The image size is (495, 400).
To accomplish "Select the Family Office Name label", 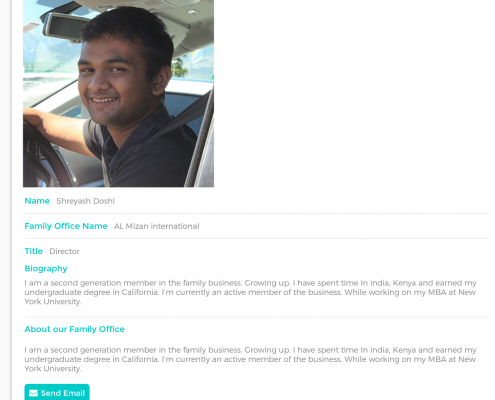I will (66, 226).
